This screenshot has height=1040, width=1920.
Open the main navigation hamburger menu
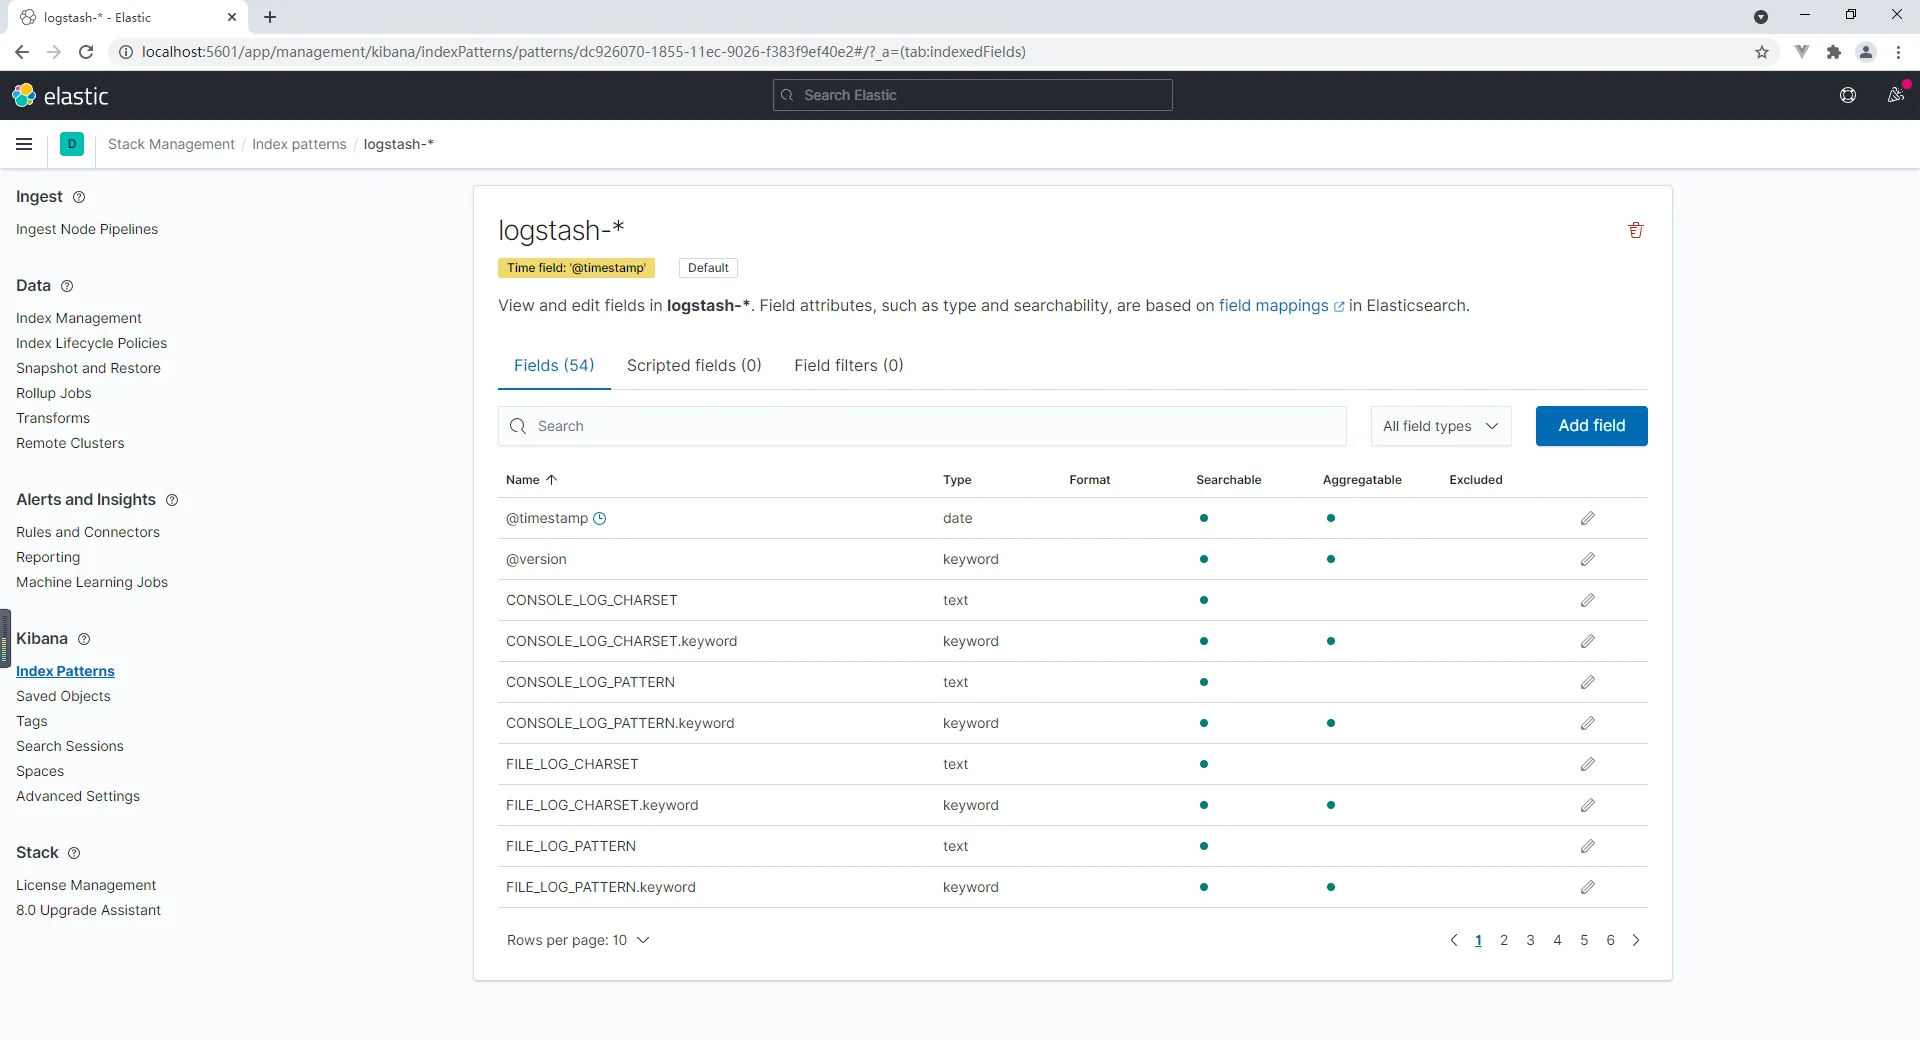(x=24, y=145)
